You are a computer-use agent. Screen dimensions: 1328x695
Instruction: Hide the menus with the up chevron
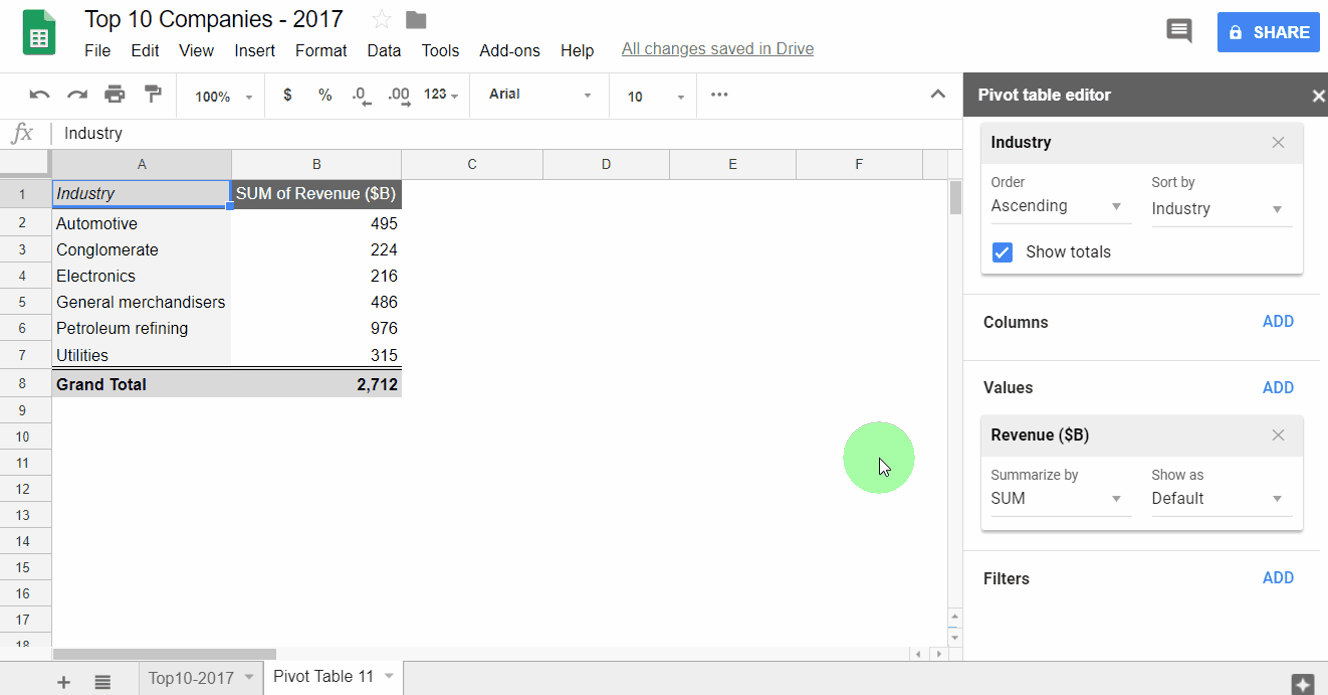938,94
